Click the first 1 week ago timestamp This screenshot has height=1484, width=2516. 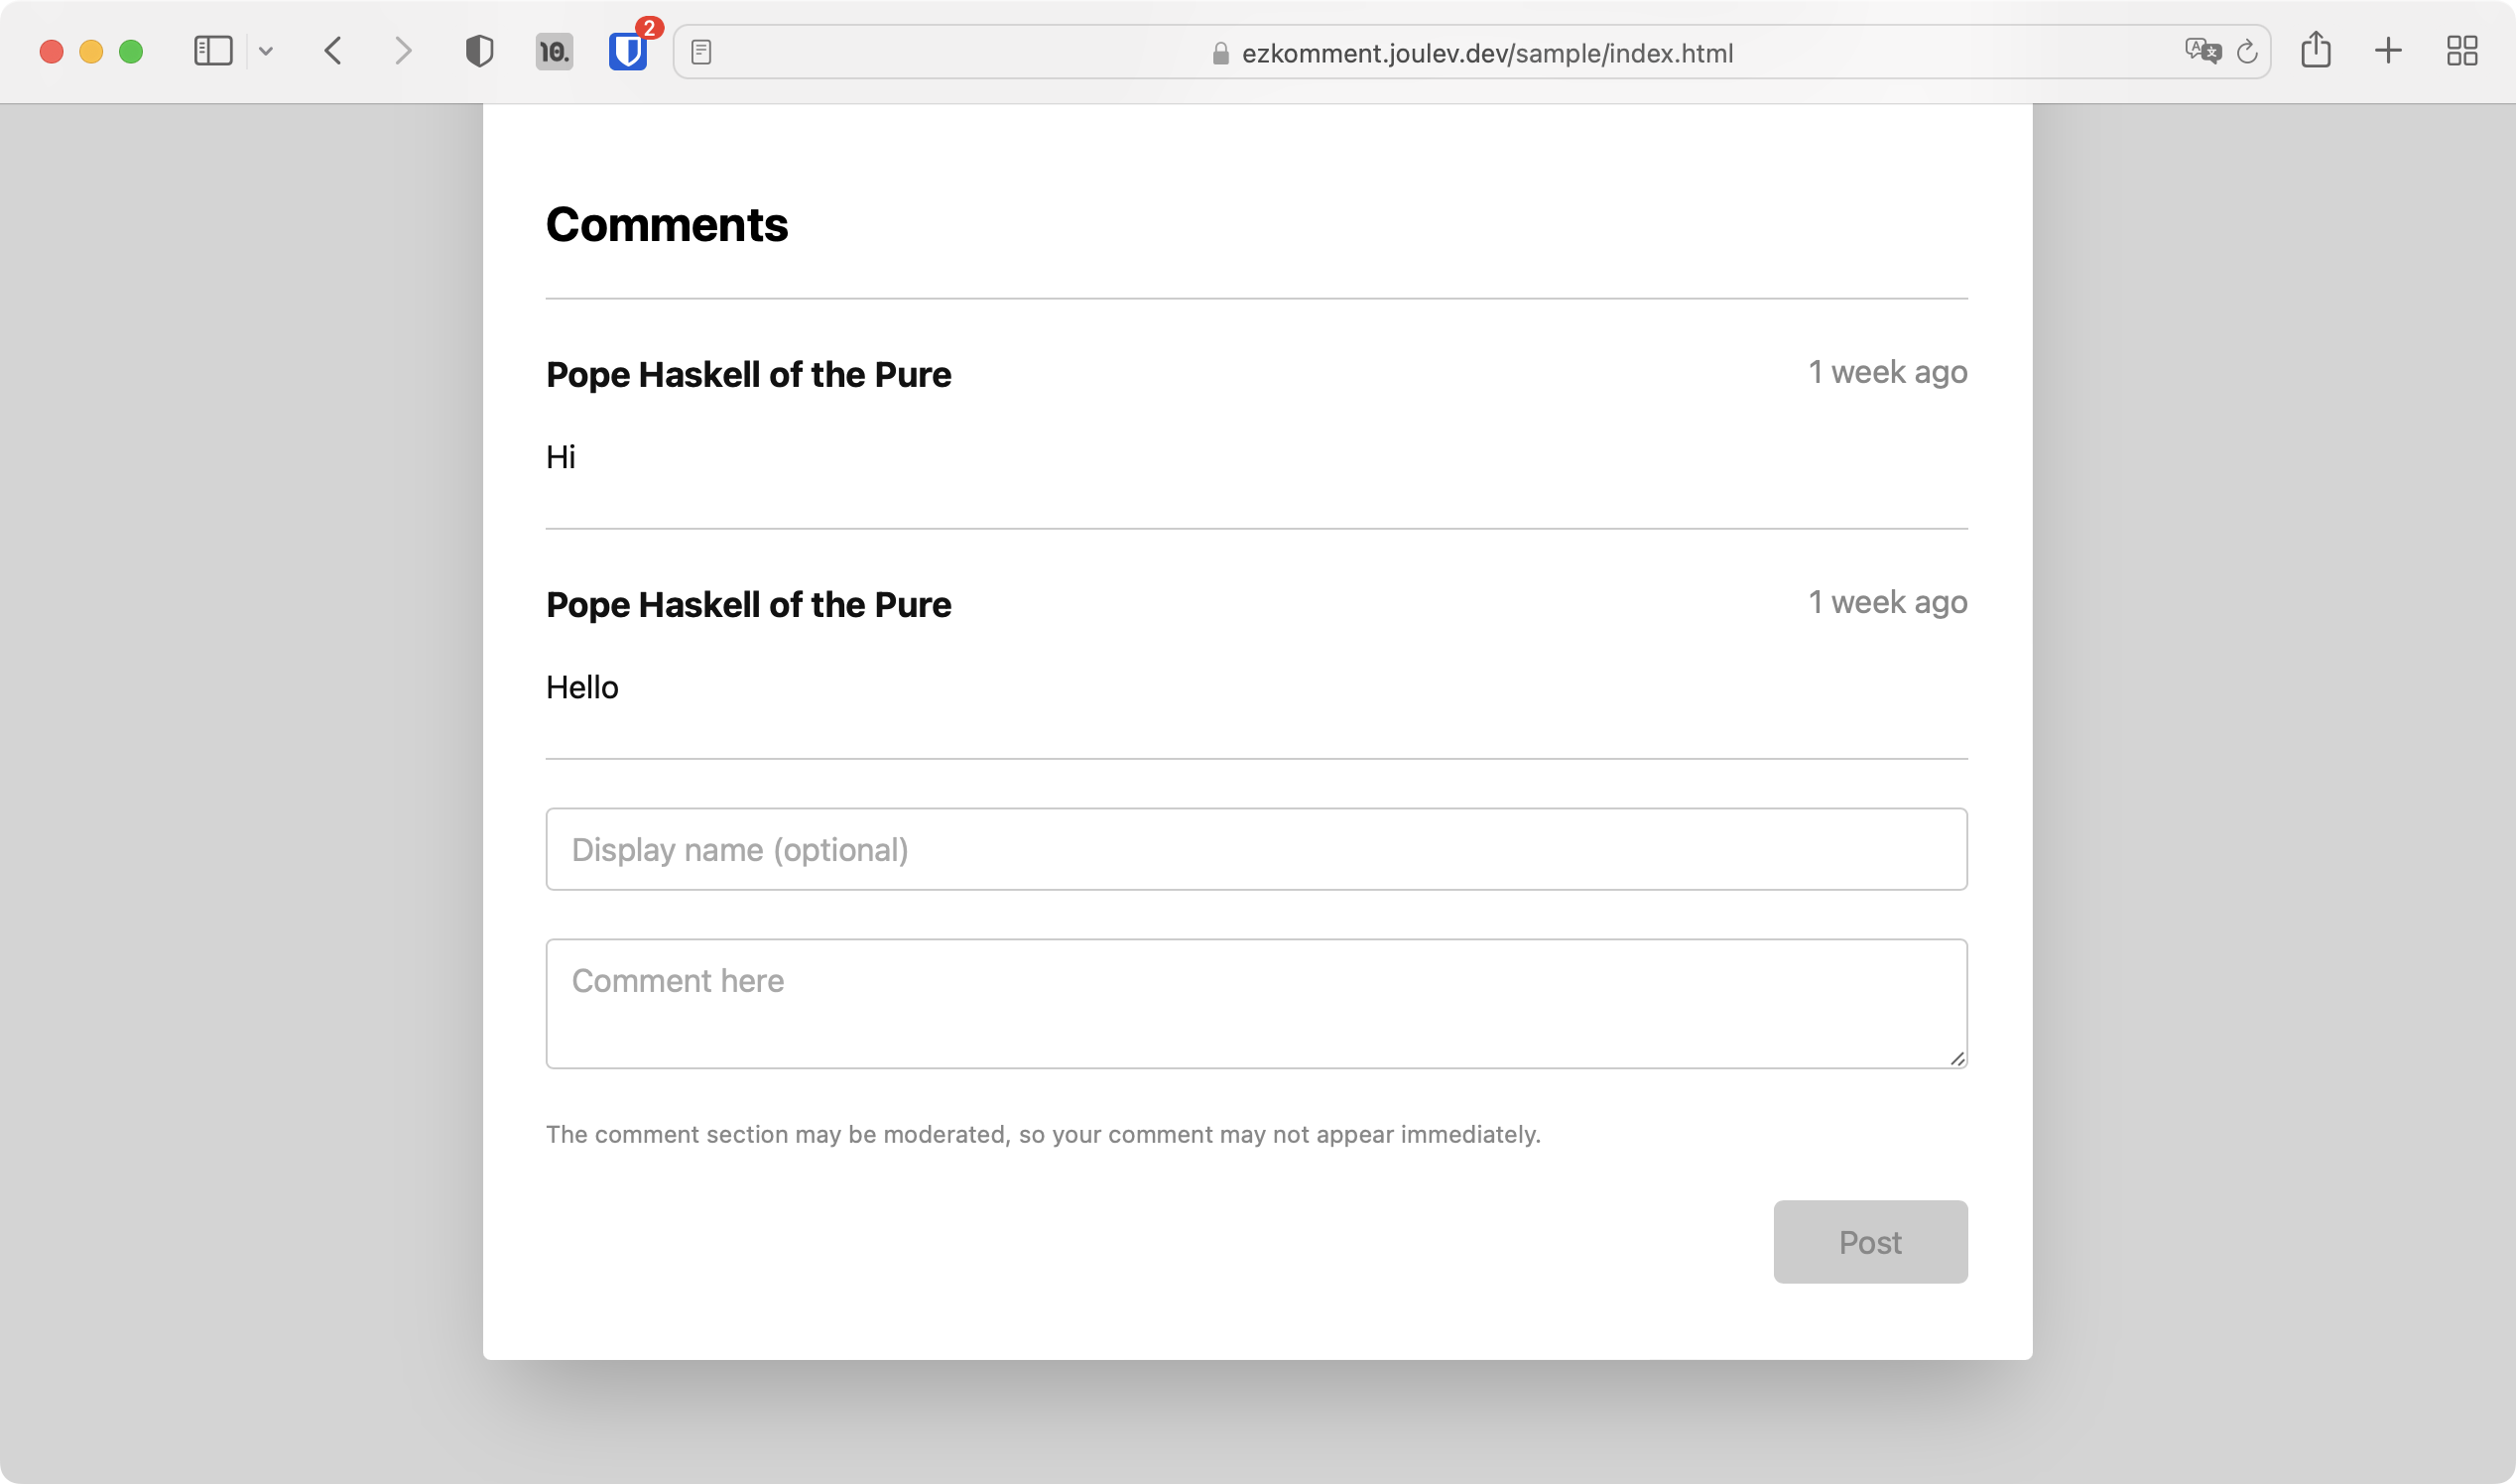tap(1888, 371)
